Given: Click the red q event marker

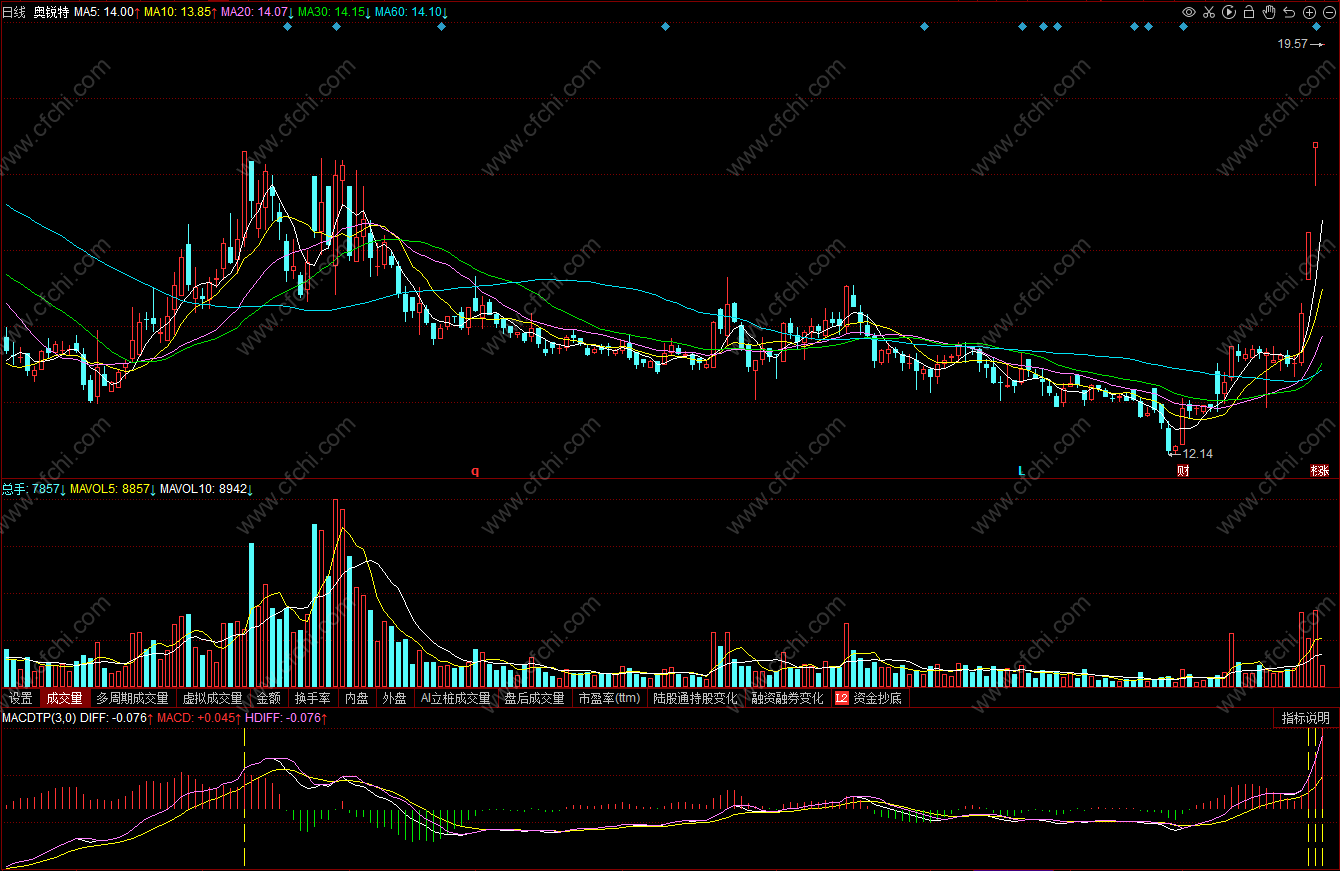Looking at the screenshot, I should [x=476, y=471].
